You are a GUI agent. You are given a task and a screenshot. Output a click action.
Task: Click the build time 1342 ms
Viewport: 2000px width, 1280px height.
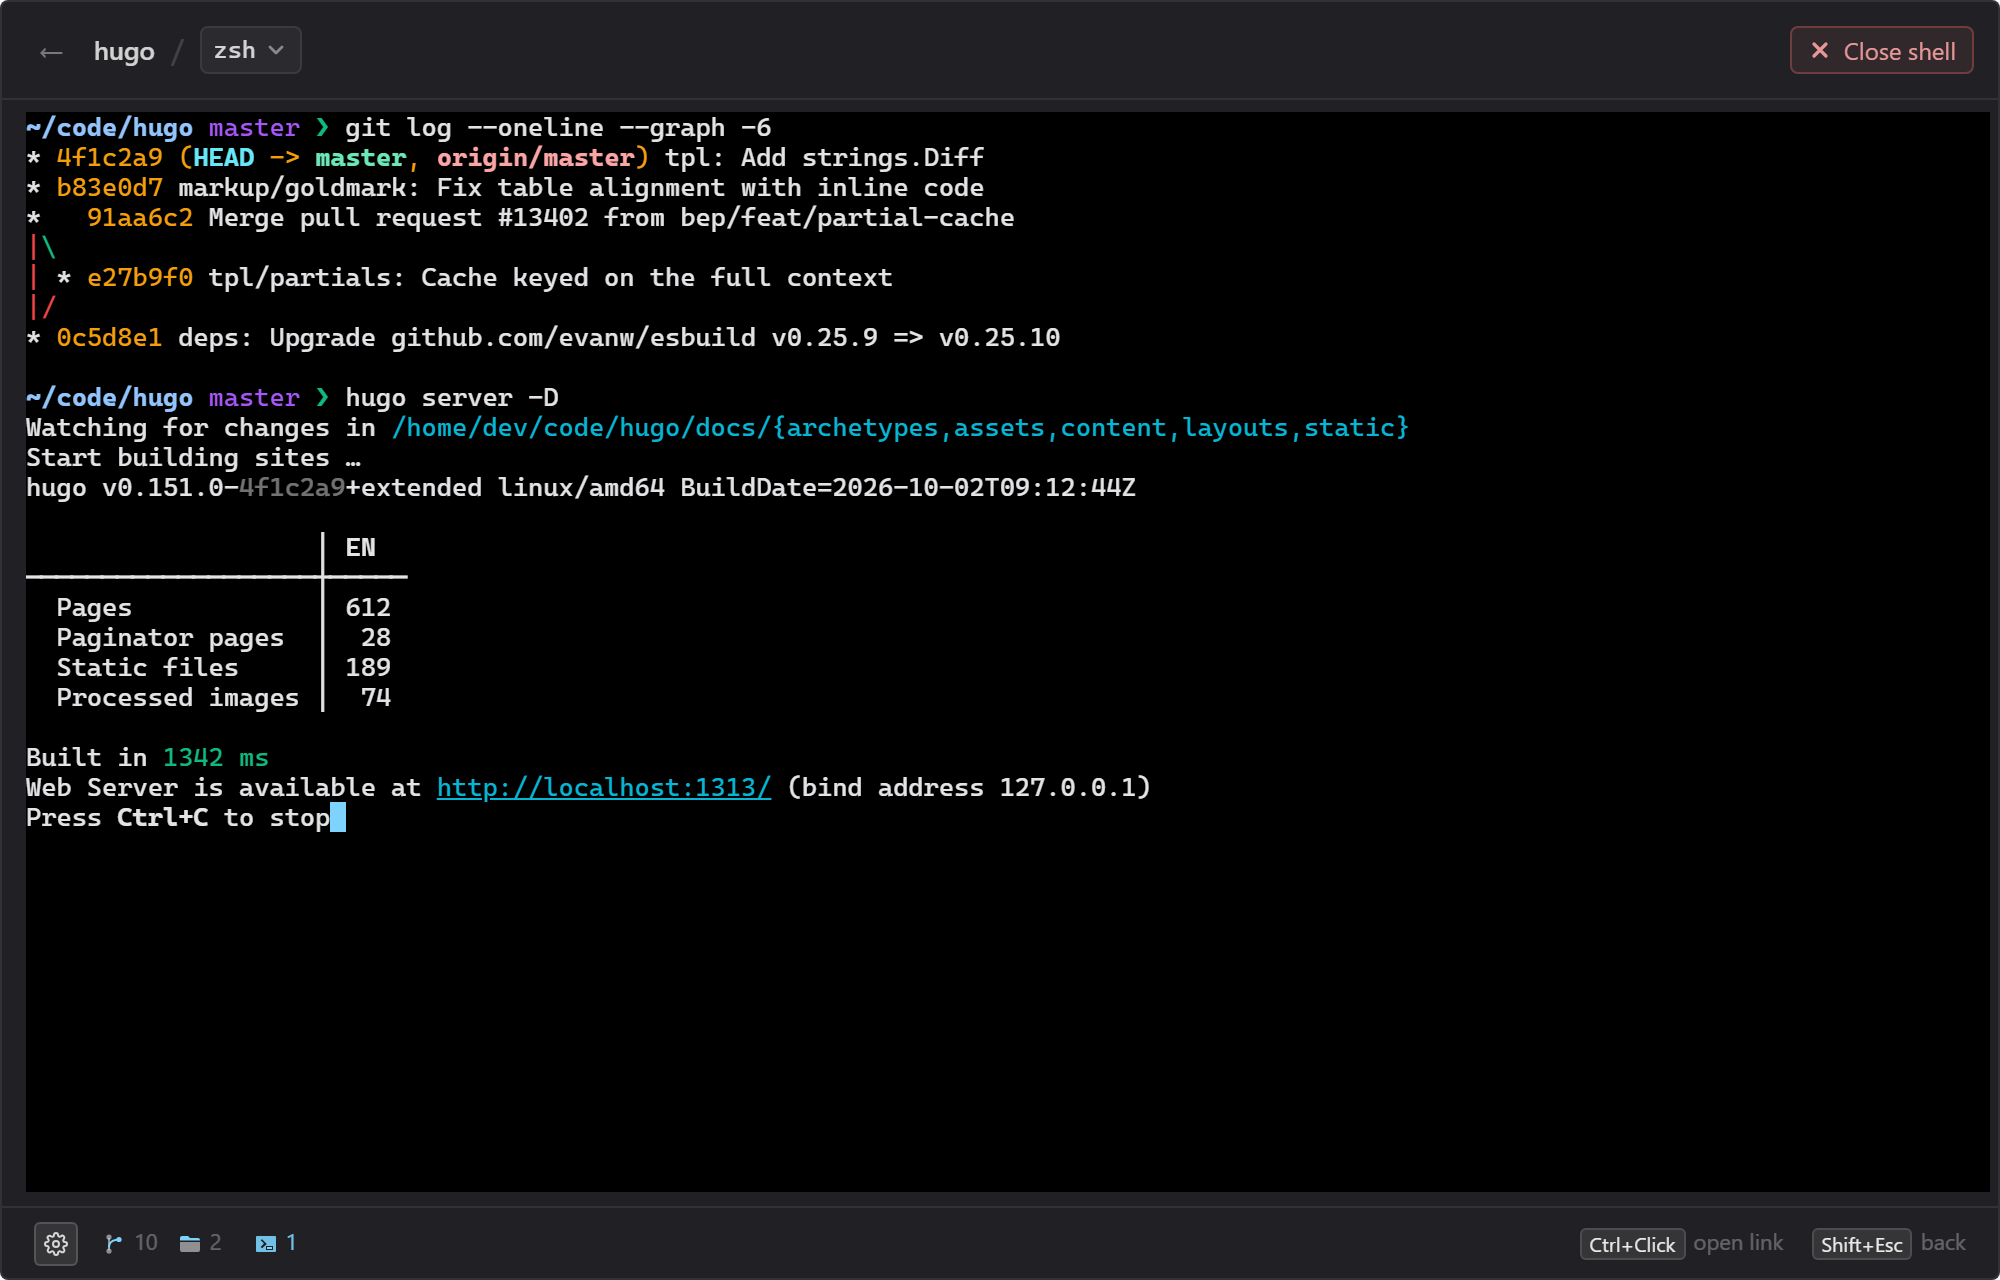pos(216,758)
